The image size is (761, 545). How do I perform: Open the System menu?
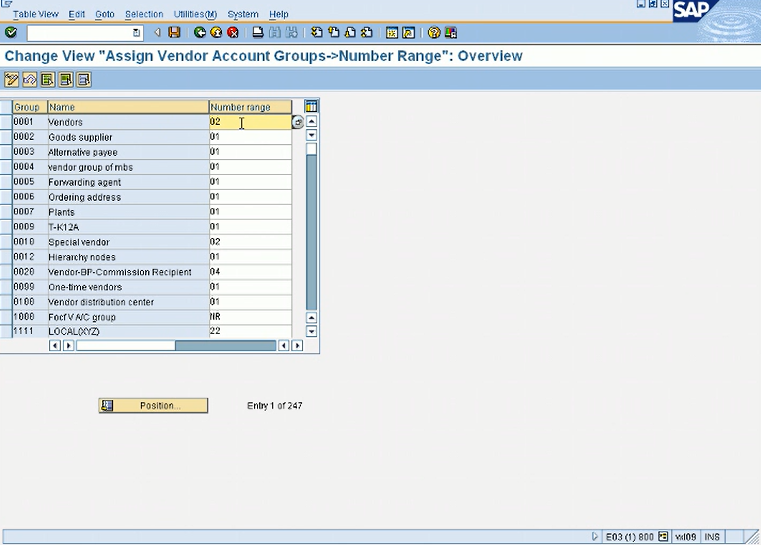243,14
